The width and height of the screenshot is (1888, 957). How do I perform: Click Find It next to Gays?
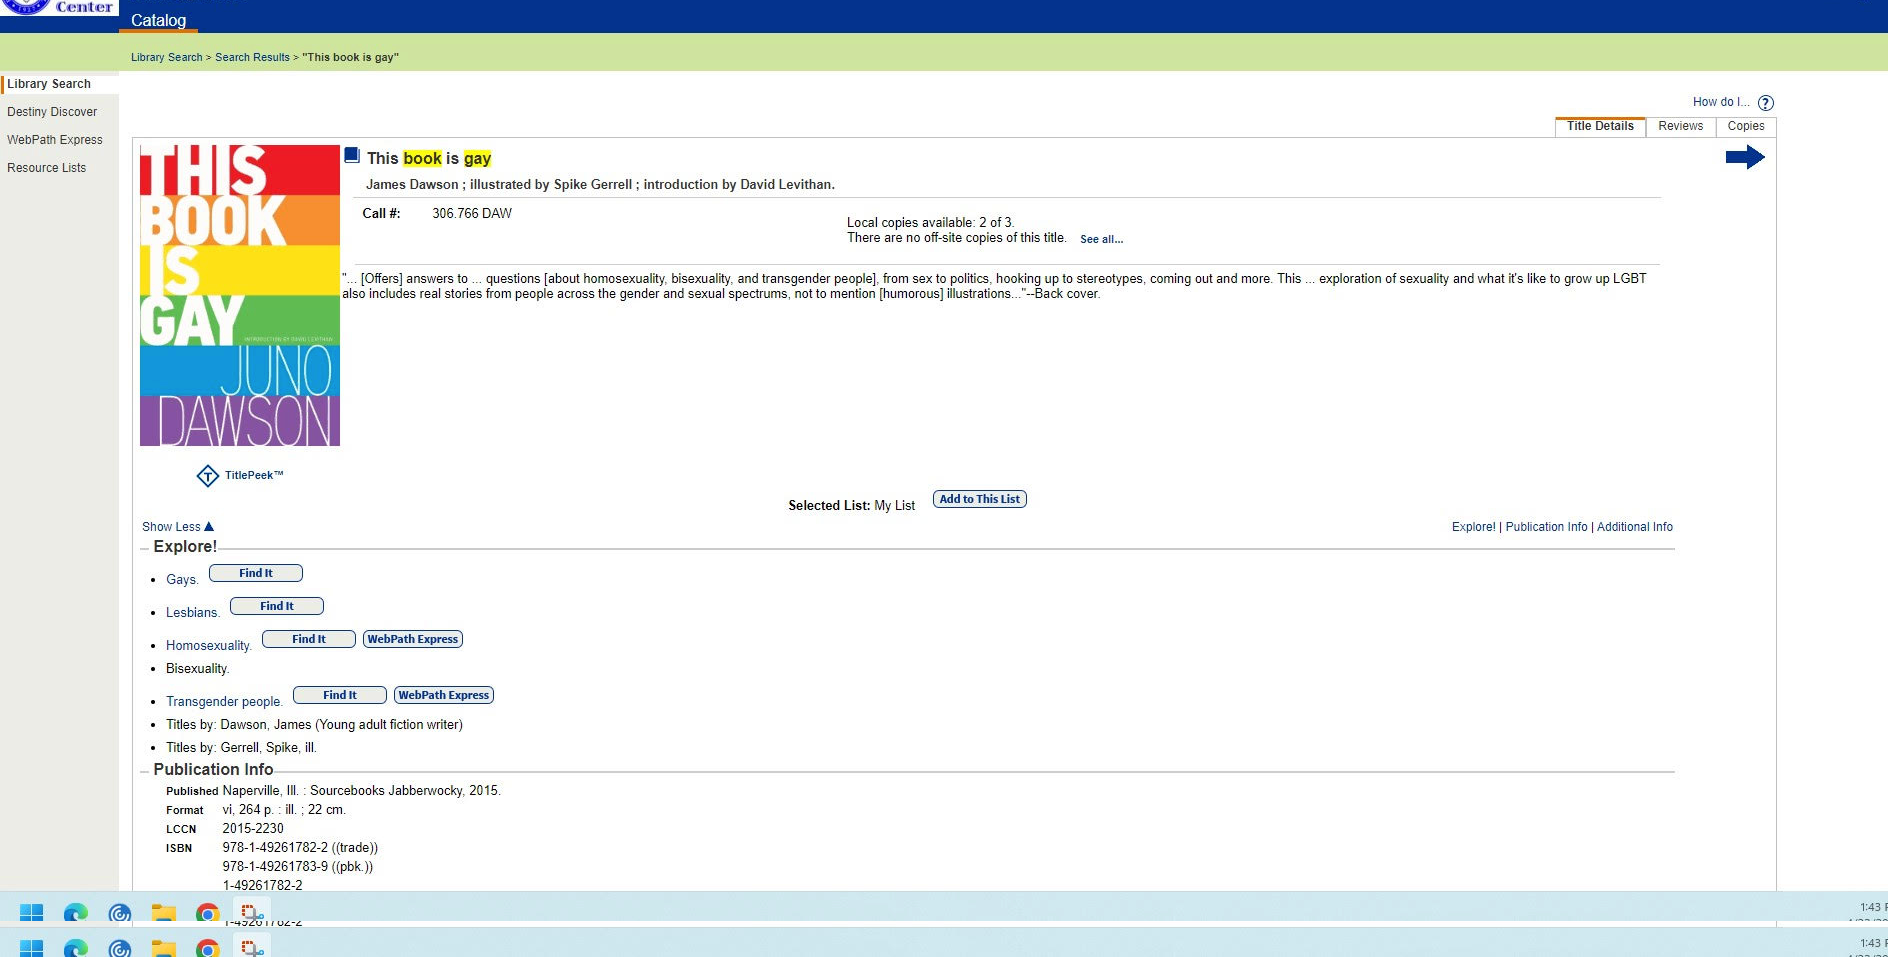click(256, 573)
